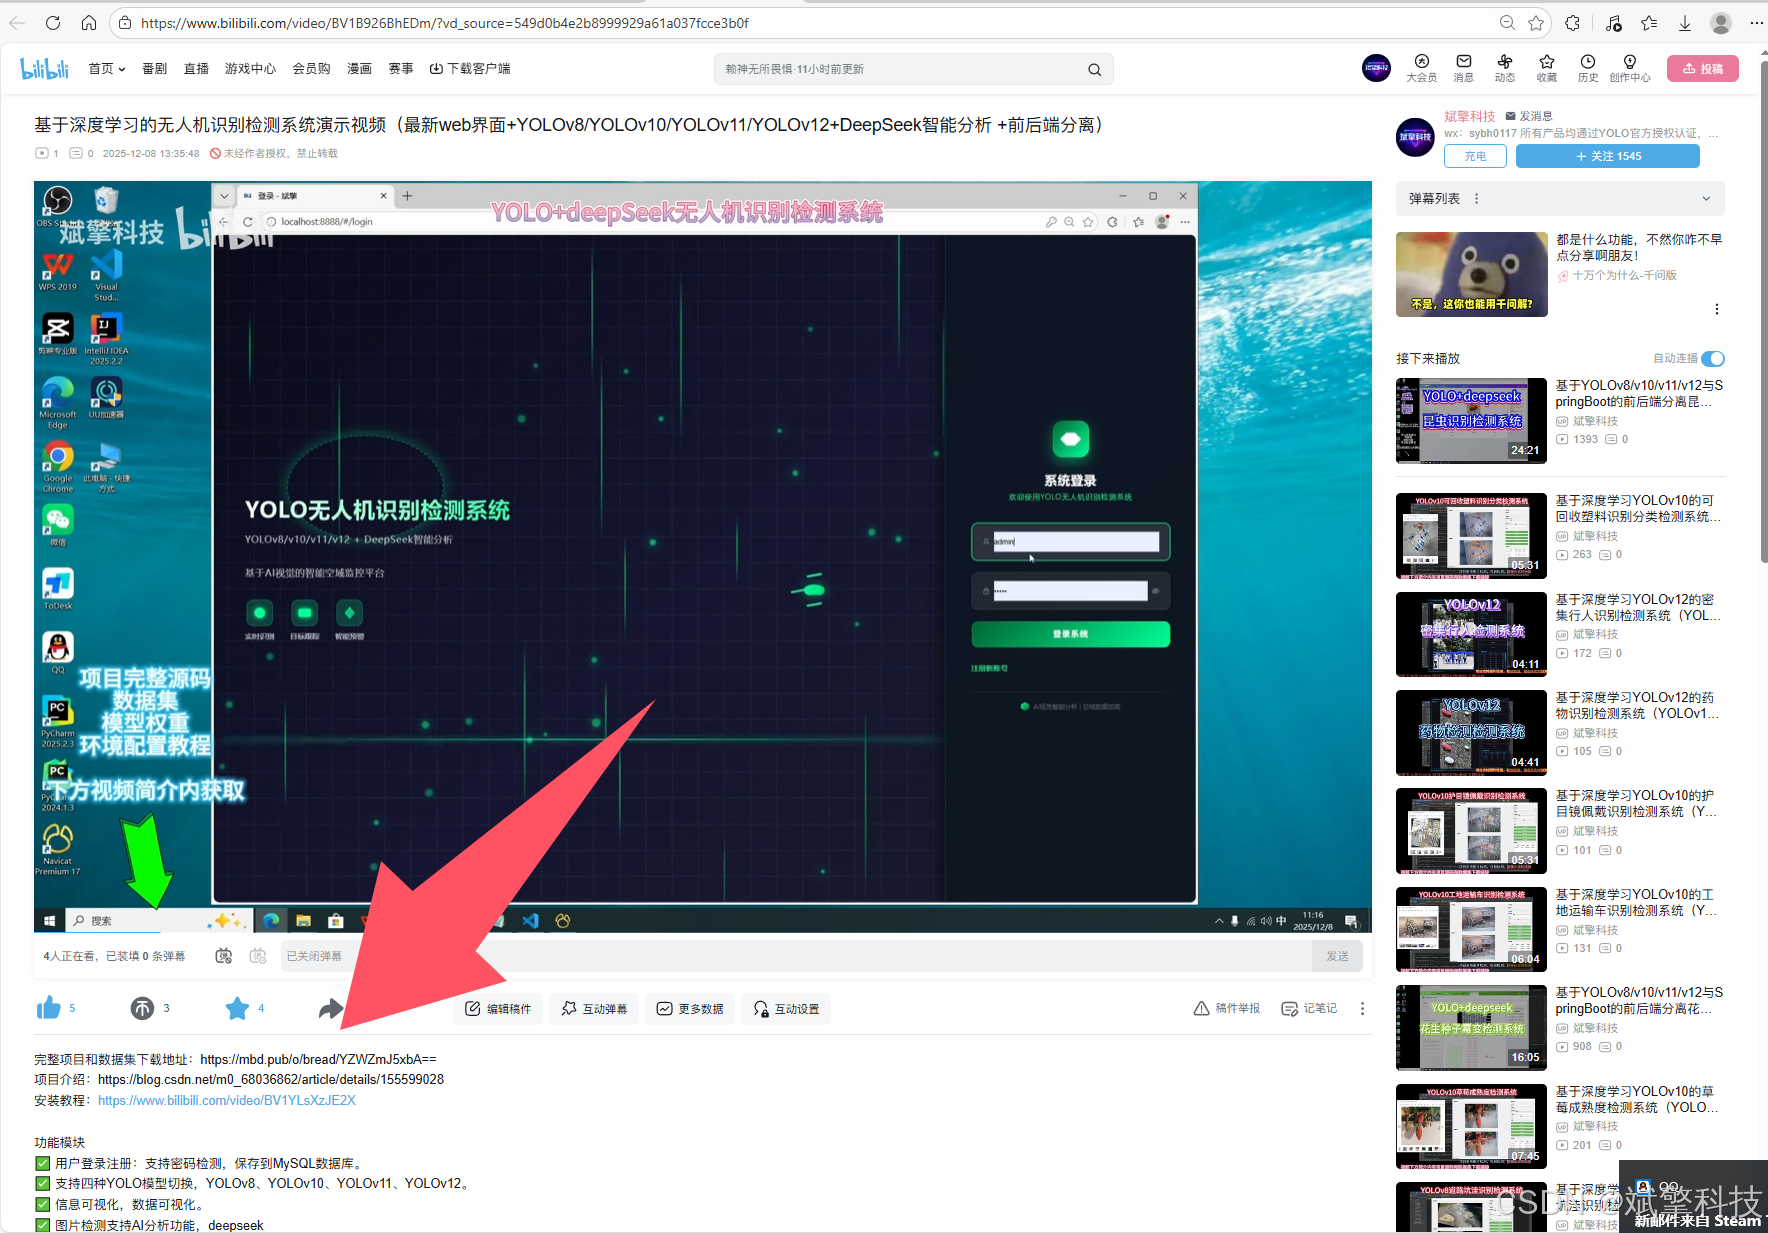Open 动态 feed icon
This screenshot has height=1233, width=1768.
[1505, 68]
